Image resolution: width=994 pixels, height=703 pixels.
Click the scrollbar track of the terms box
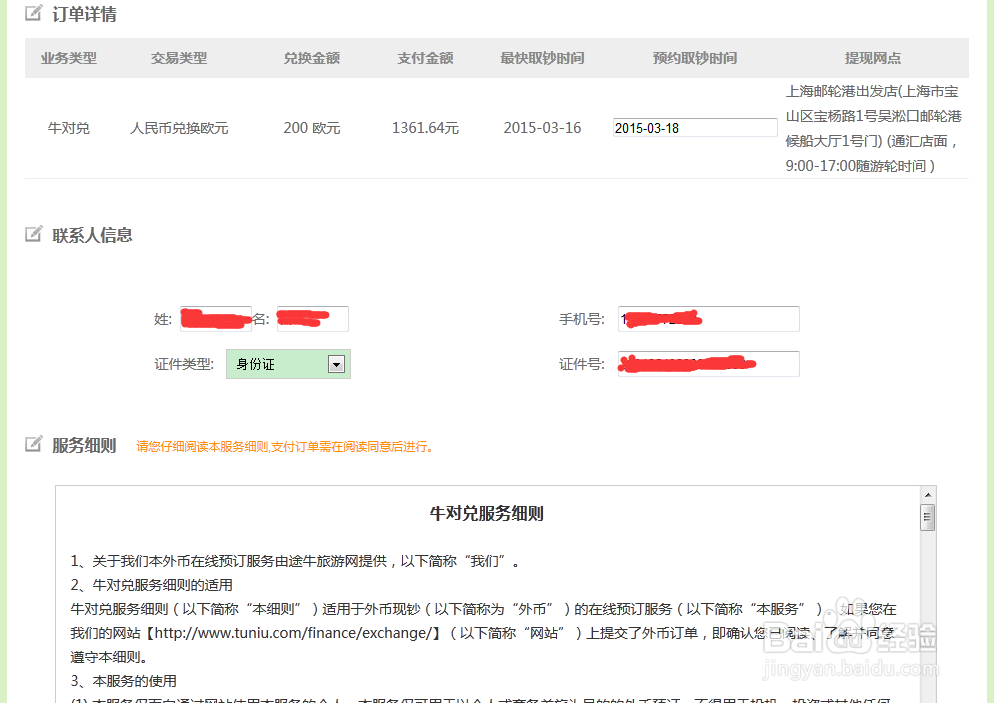coord(929,600)
